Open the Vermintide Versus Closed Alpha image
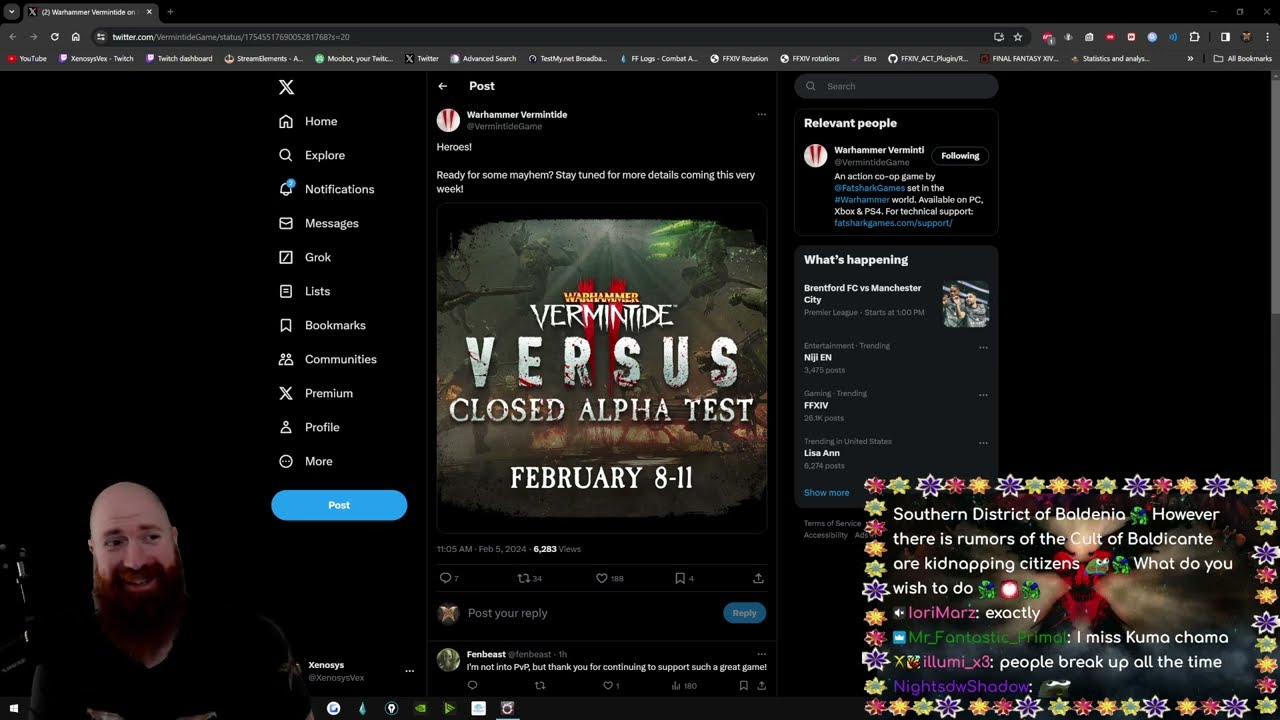 [602, 368]
